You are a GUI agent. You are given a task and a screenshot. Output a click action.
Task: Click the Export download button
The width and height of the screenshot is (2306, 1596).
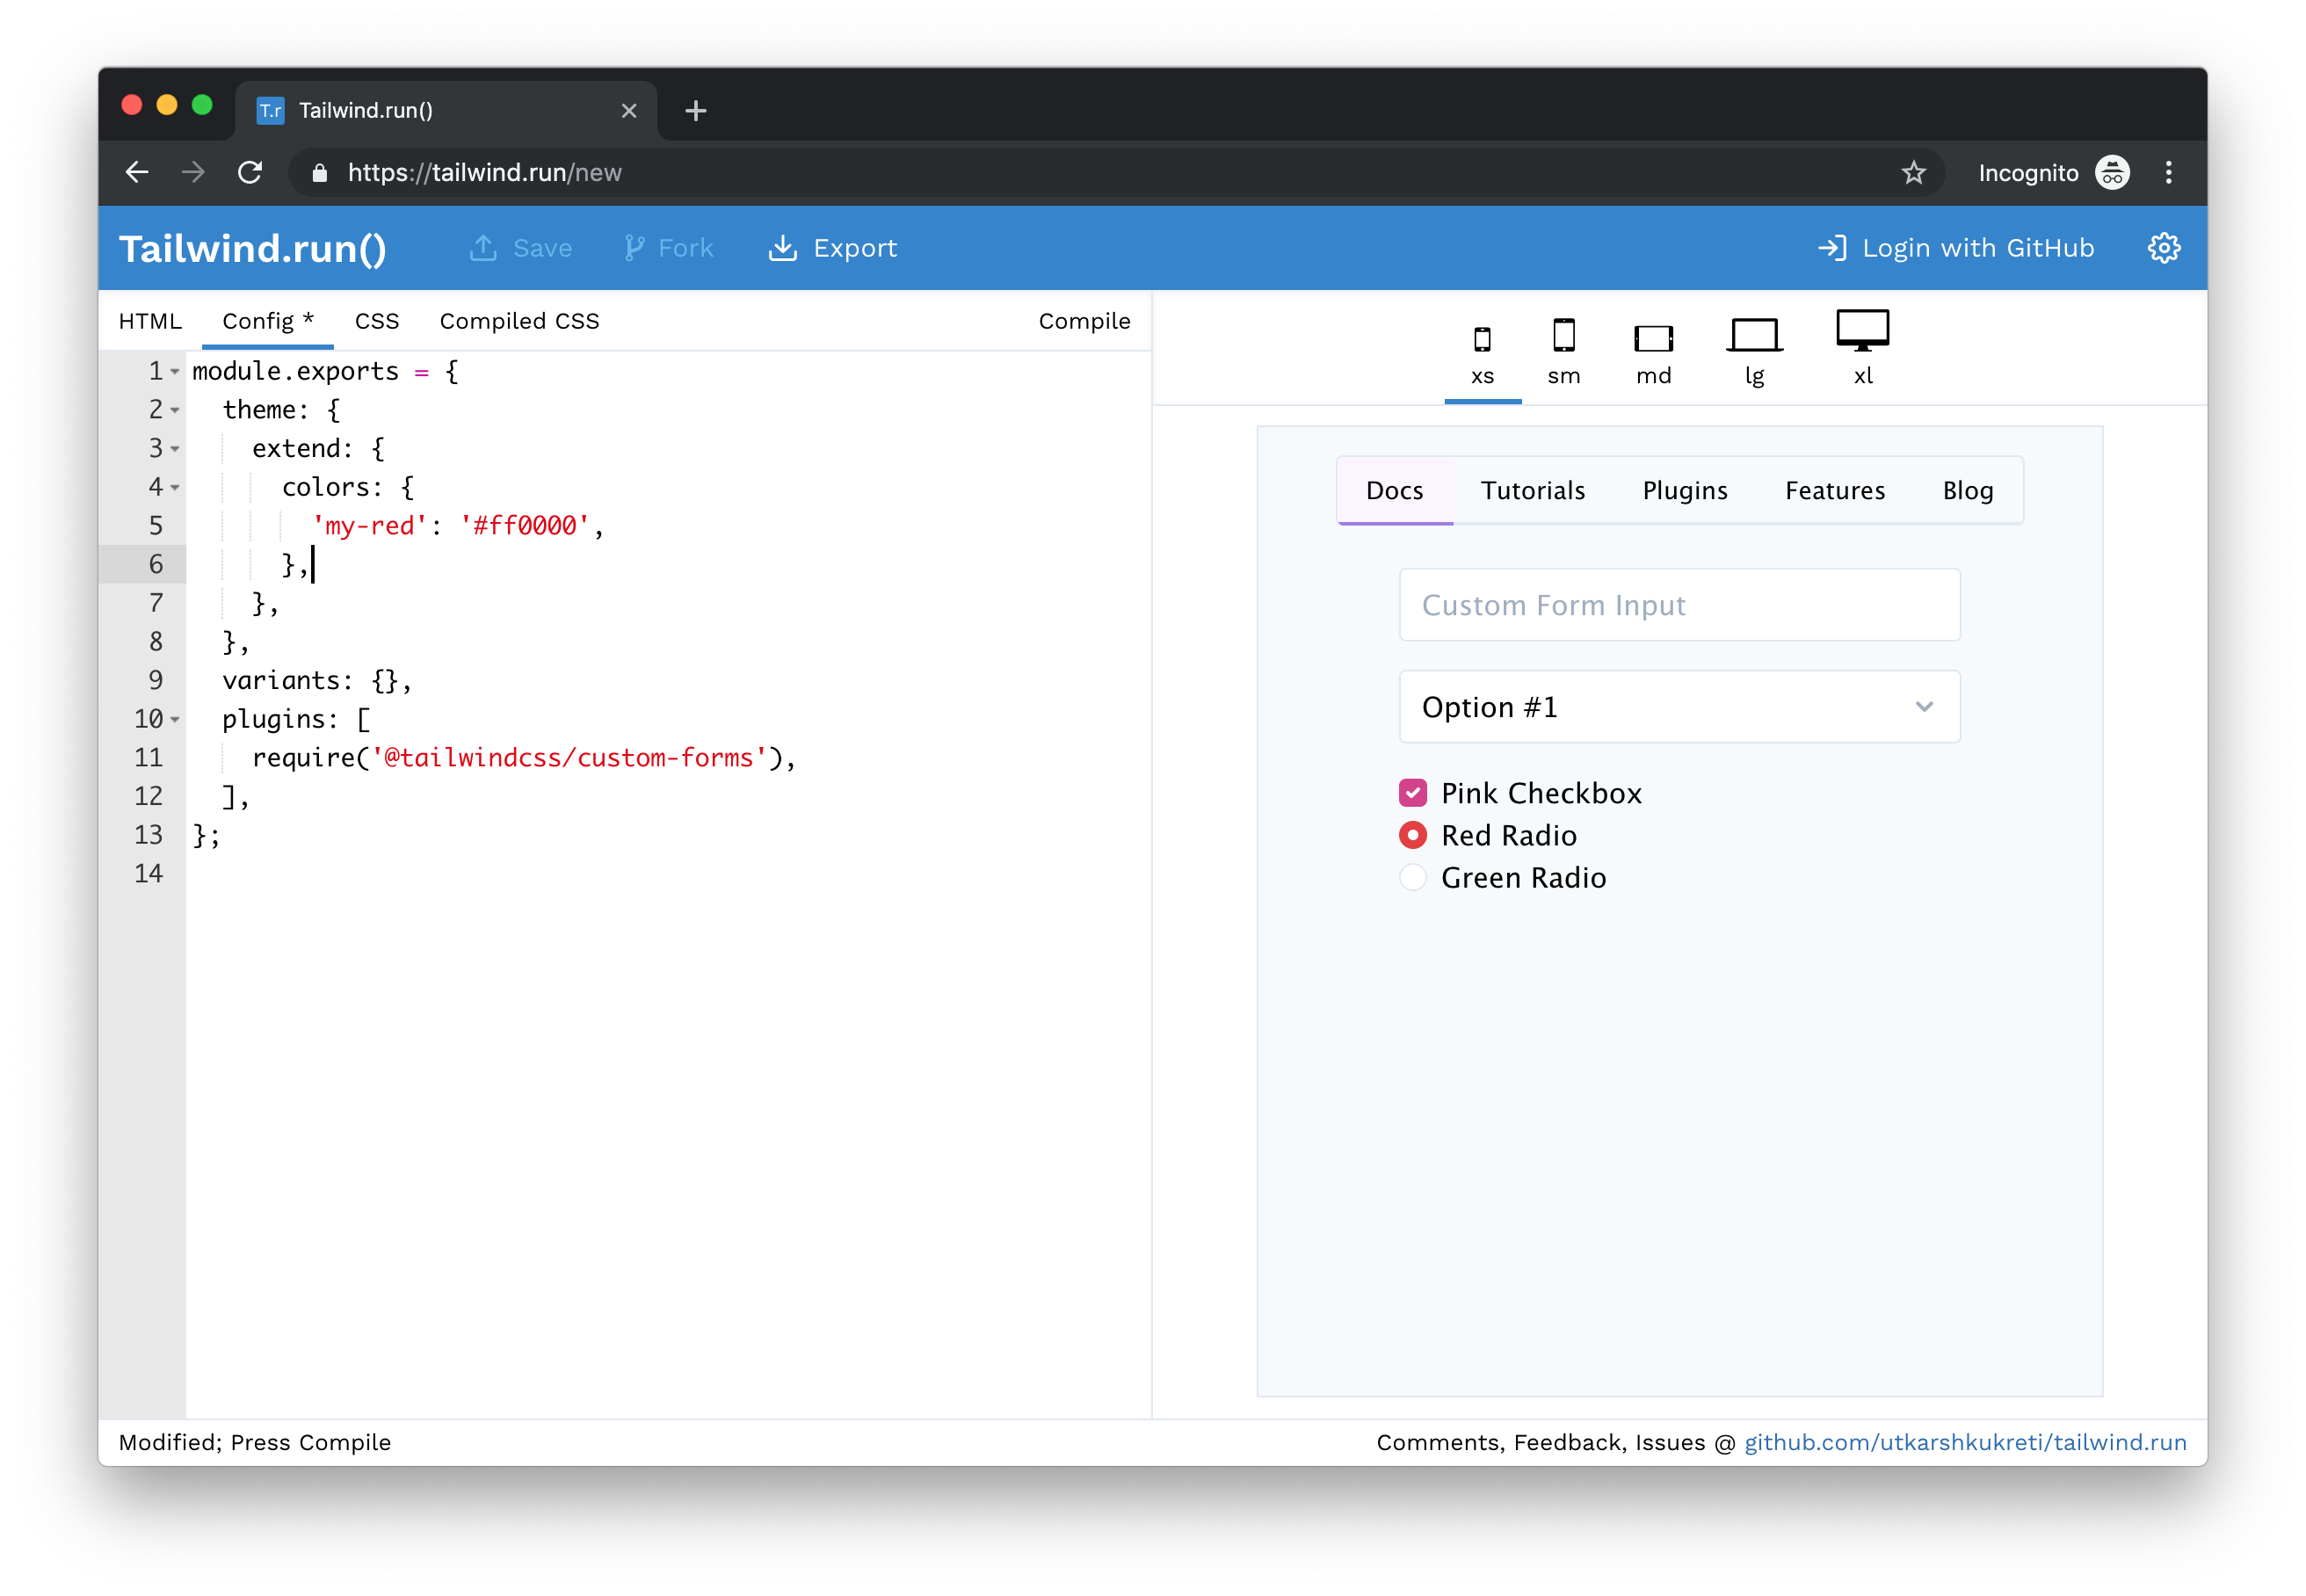point(832,248)
